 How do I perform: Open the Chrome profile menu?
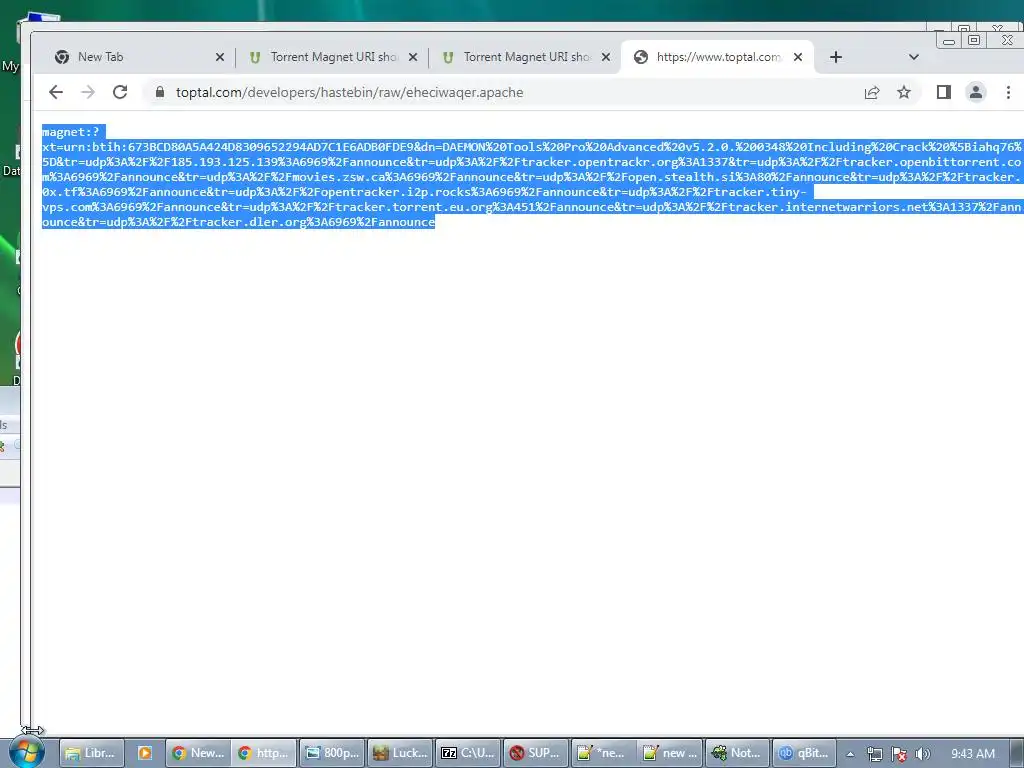pyautogui.click(x=976, y=92)
